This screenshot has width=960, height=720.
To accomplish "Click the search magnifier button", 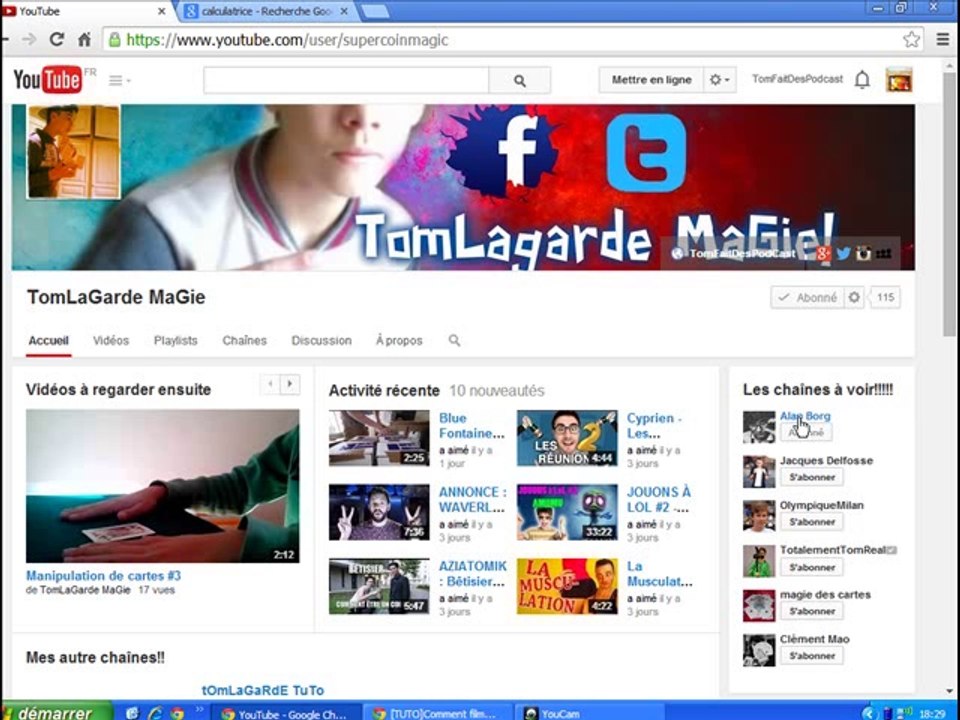I will coord(520,80).
